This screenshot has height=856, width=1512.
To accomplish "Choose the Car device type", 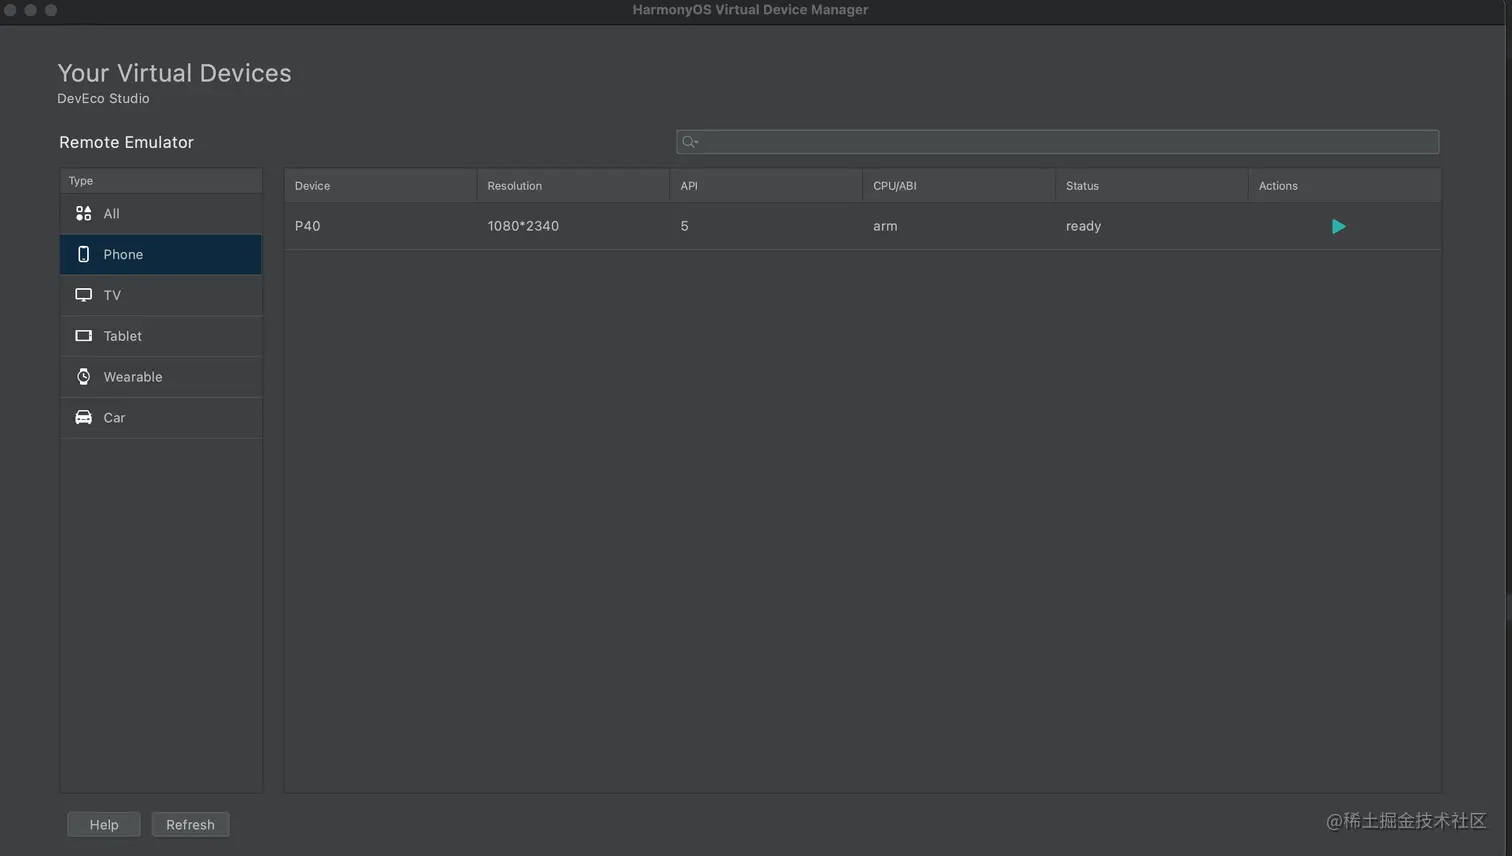I will point(161,418).
